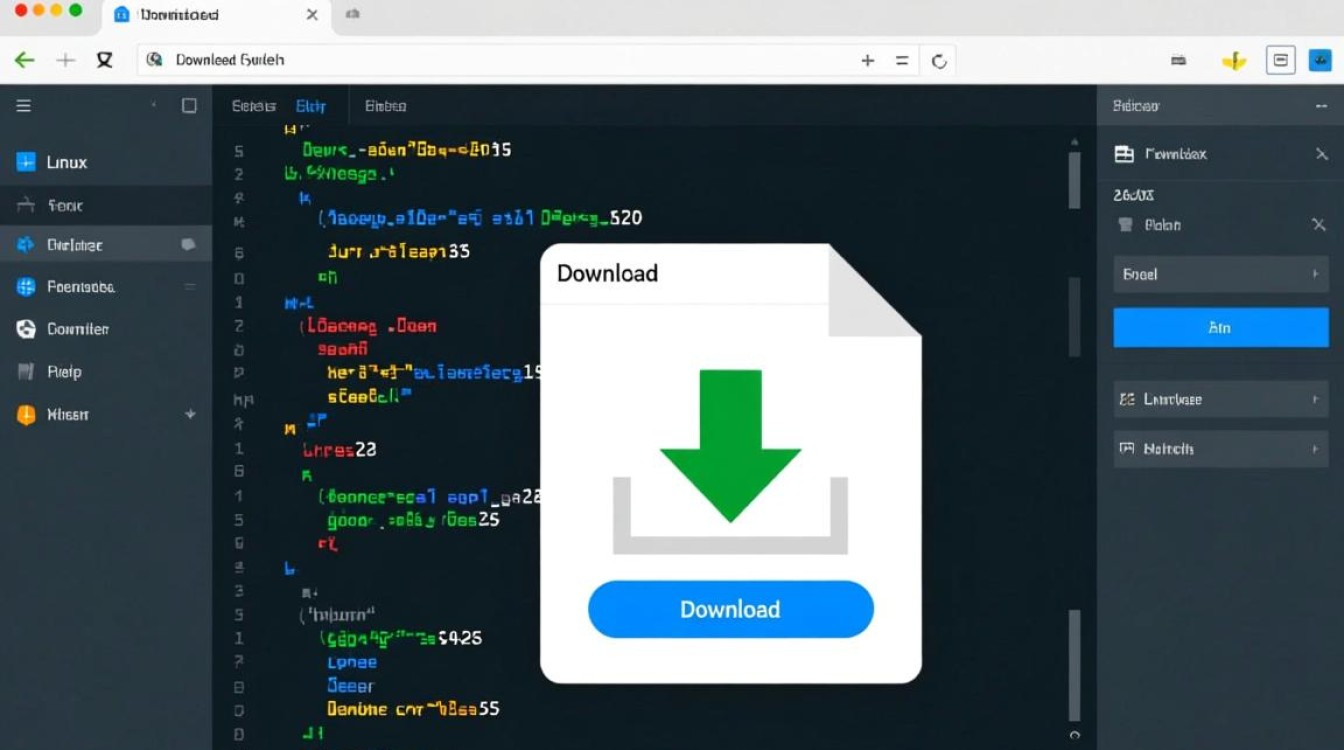This screenshot has height=750, width=1344.
Task: Switch to the Download browser tab
Action: pyautogui.click(x=180, y=15)
